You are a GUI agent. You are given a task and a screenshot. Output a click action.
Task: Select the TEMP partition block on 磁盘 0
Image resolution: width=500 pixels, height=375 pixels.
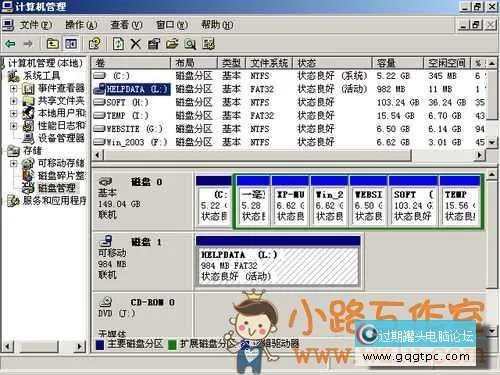point(460,201)
